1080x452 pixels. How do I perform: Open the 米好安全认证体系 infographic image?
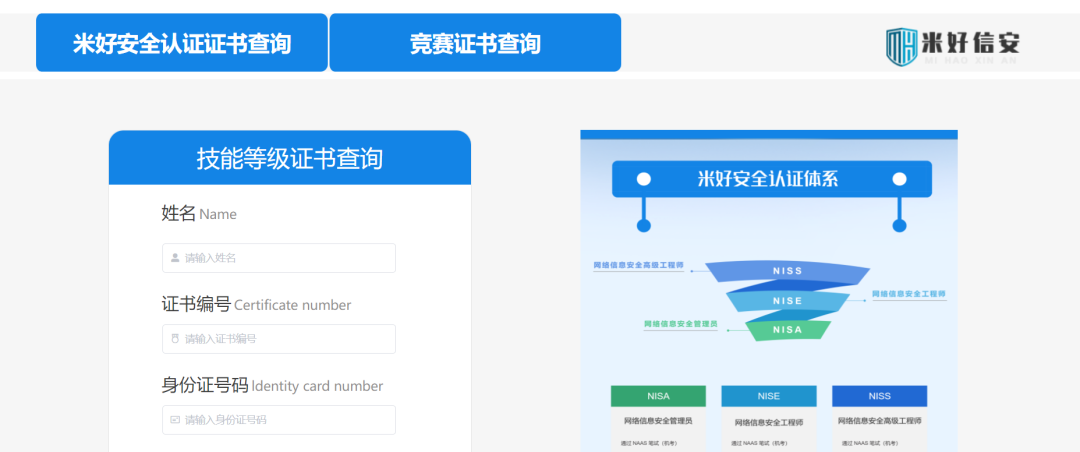pos(769,291)
